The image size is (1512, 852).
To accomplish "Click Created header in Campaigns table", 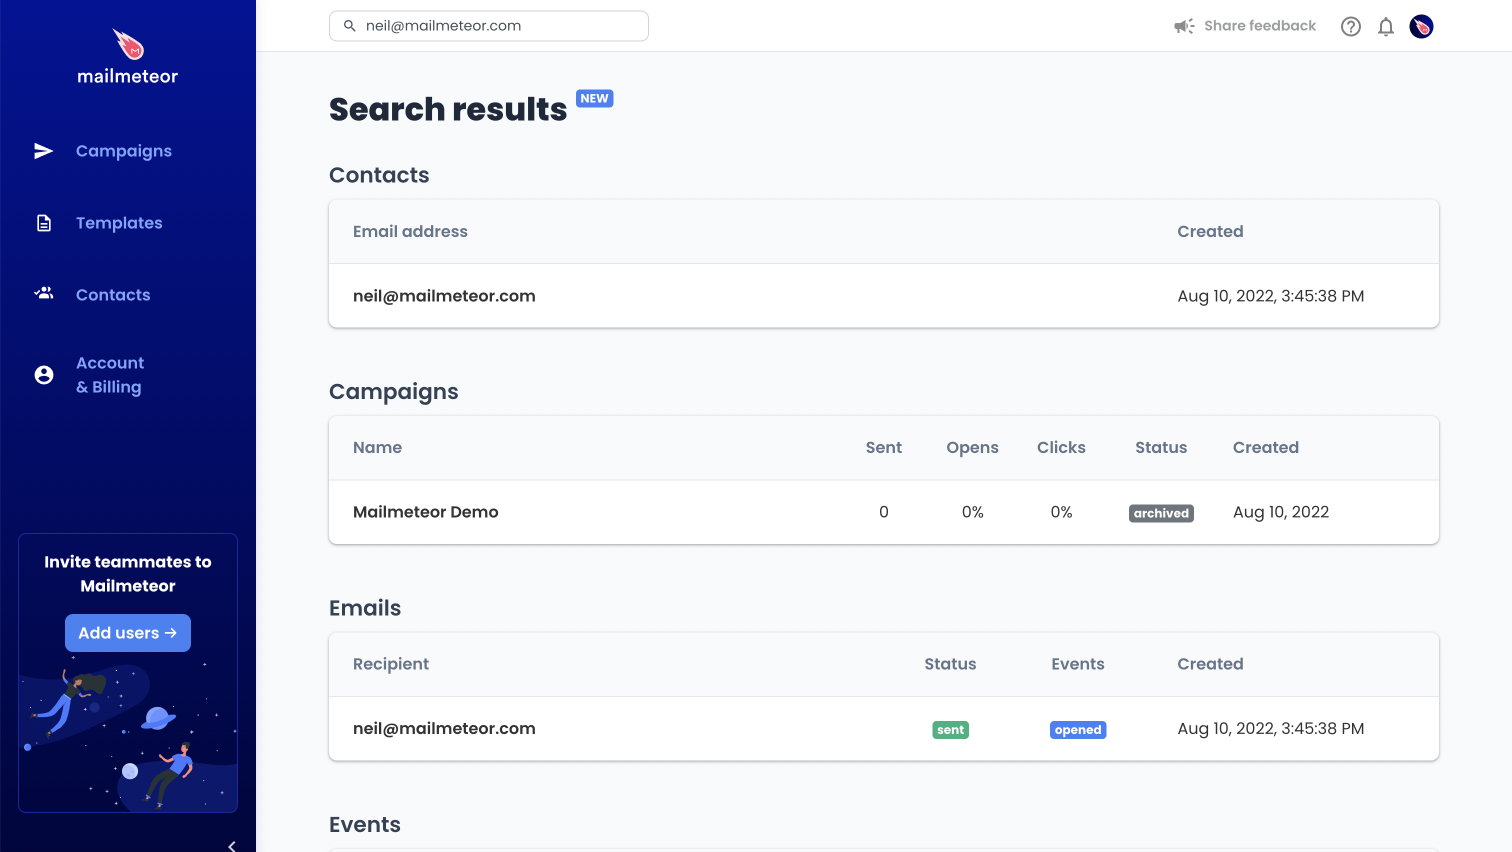I will (1266, 448).
